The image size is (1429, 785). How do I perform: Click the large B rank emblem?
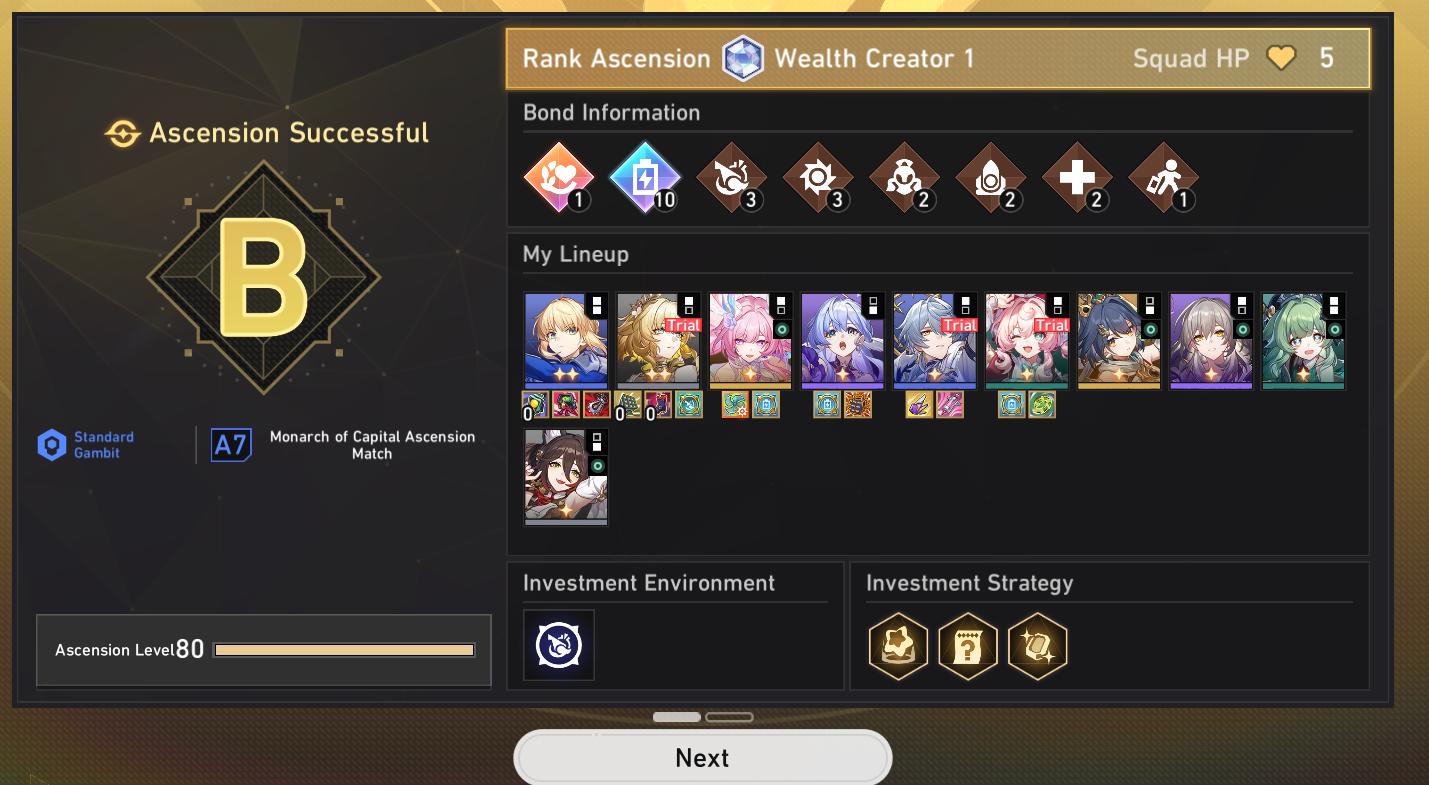tap(264, 275)
